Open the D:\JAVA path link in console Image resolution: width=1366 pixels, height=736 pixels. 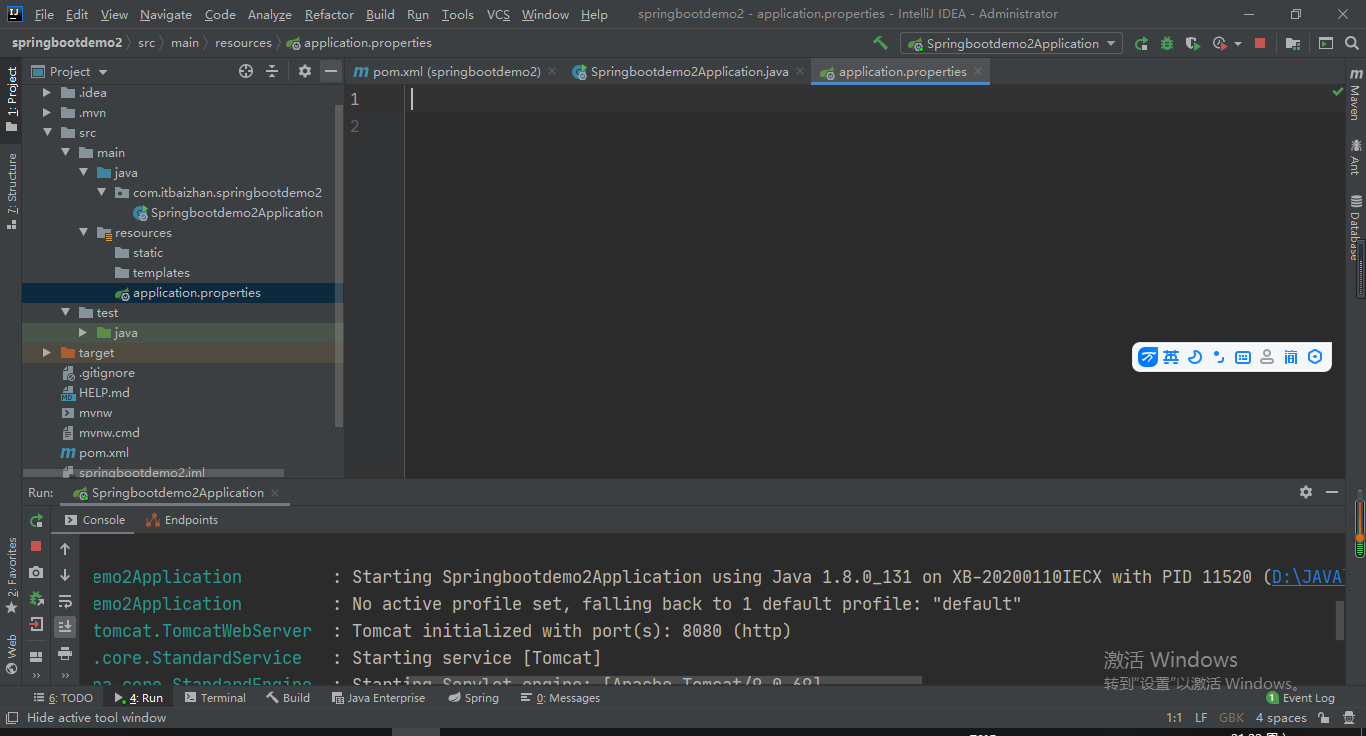(1307, 577)
